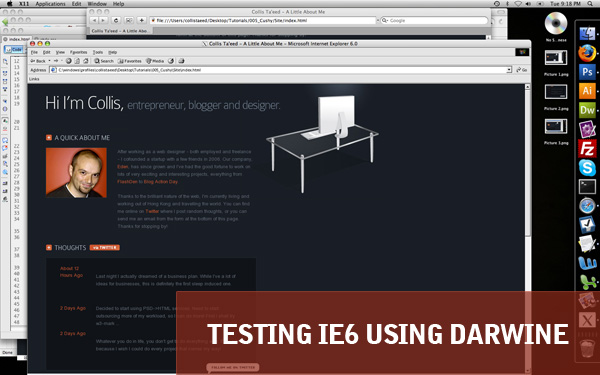Open Blog Action Day link

161,182
